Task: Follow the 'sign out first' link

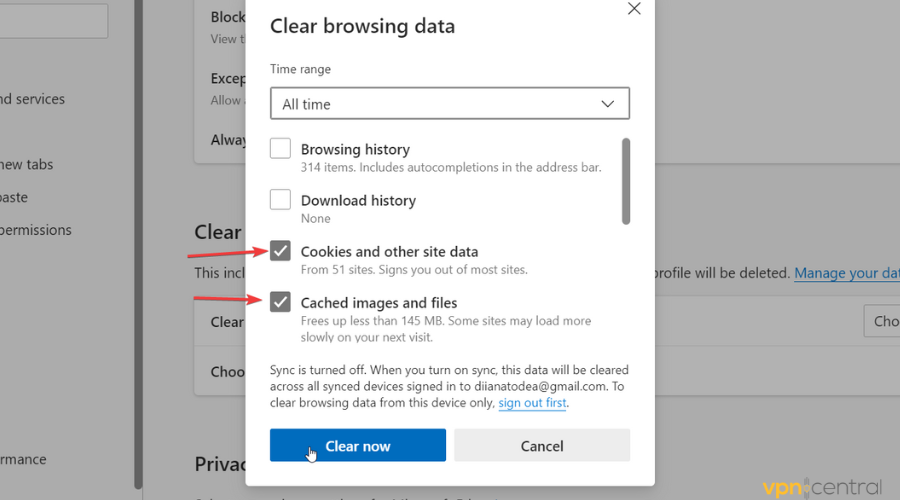Action: (x=532, y=403)
